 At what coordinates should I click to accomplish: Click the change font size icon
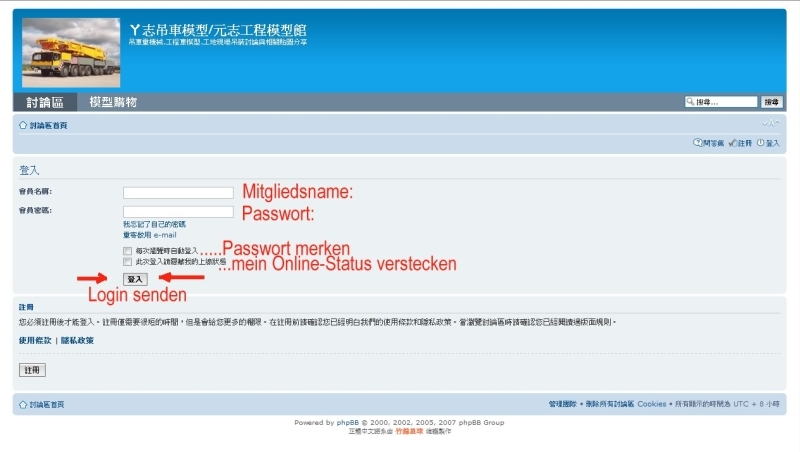coord(769,124)
